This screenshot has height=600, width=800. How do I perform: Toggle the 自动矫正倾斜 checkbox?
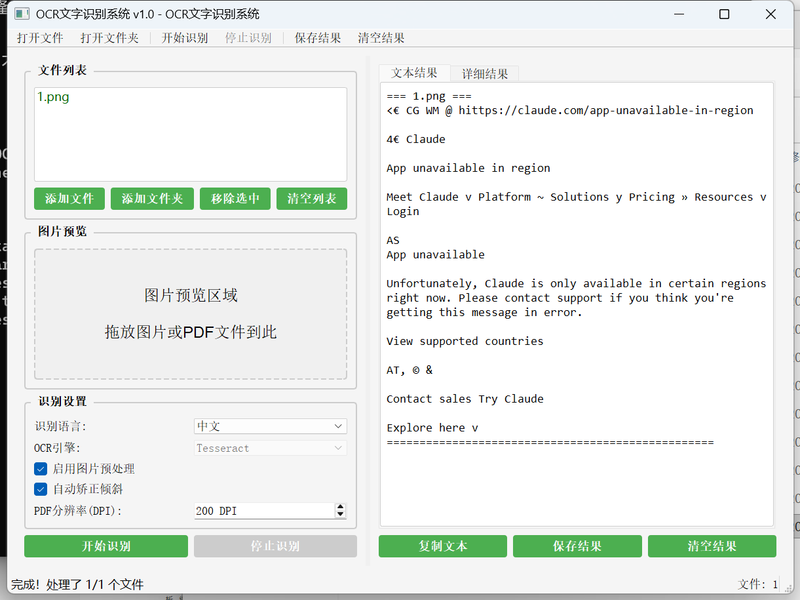41,489
